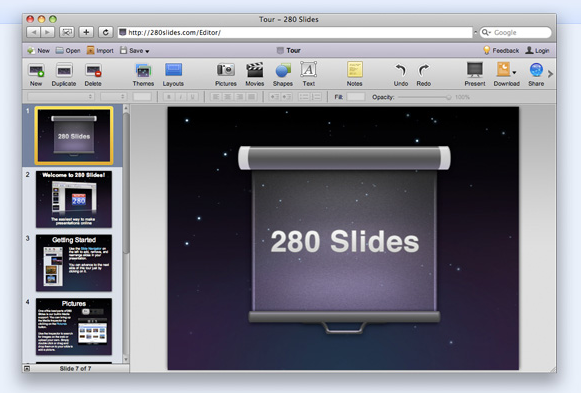Open the Shapes tool

(283, 70)
